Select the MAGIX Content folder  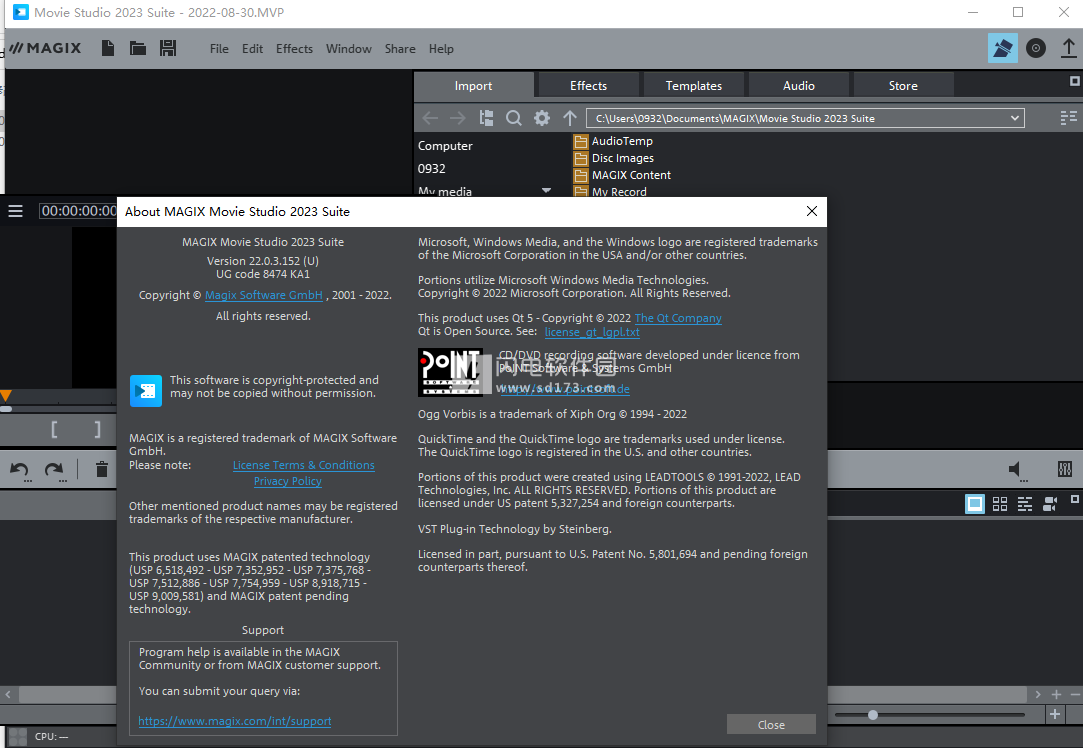coord(622,175)
